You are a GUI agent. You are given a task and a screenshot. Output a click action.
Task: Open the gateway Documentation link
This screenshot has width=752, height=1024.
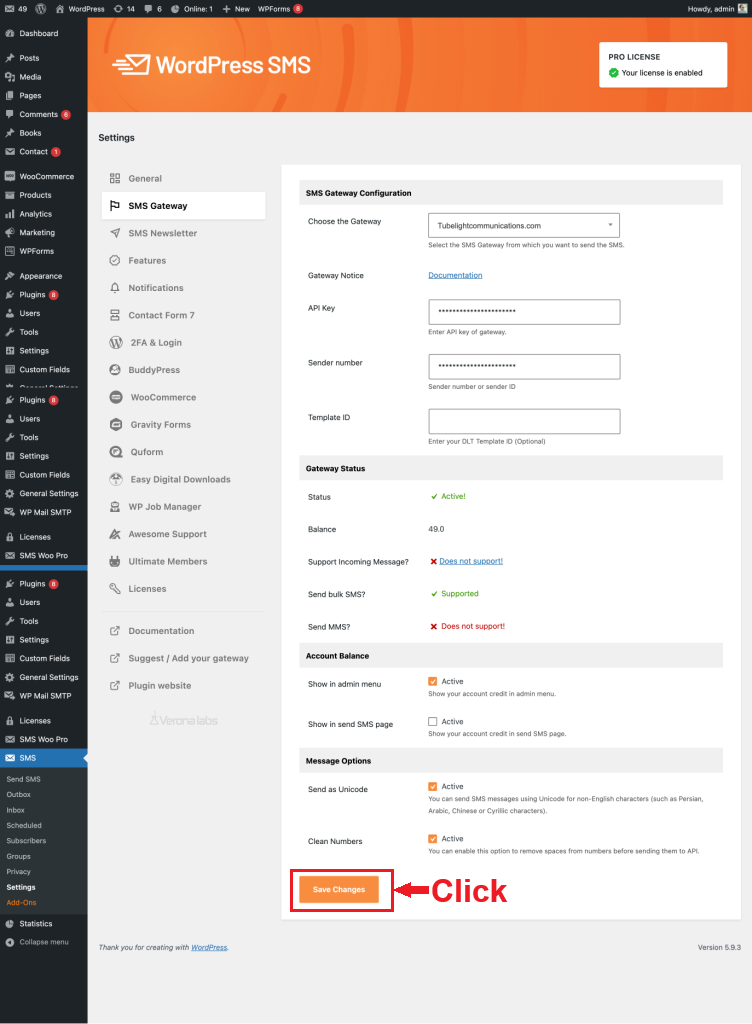[x=455, y=275]
